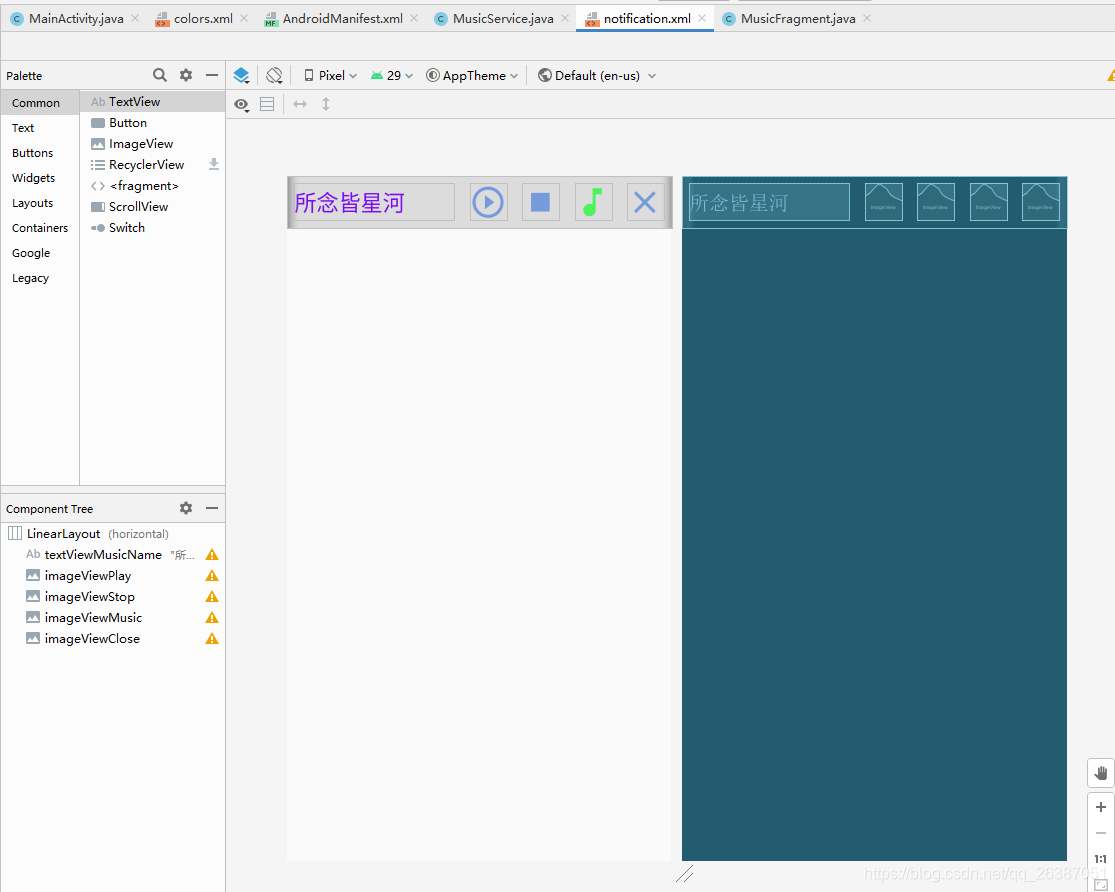Open the API level 29 dropdown
Viewport: 1115px width, 892px height.
[392, 75]
